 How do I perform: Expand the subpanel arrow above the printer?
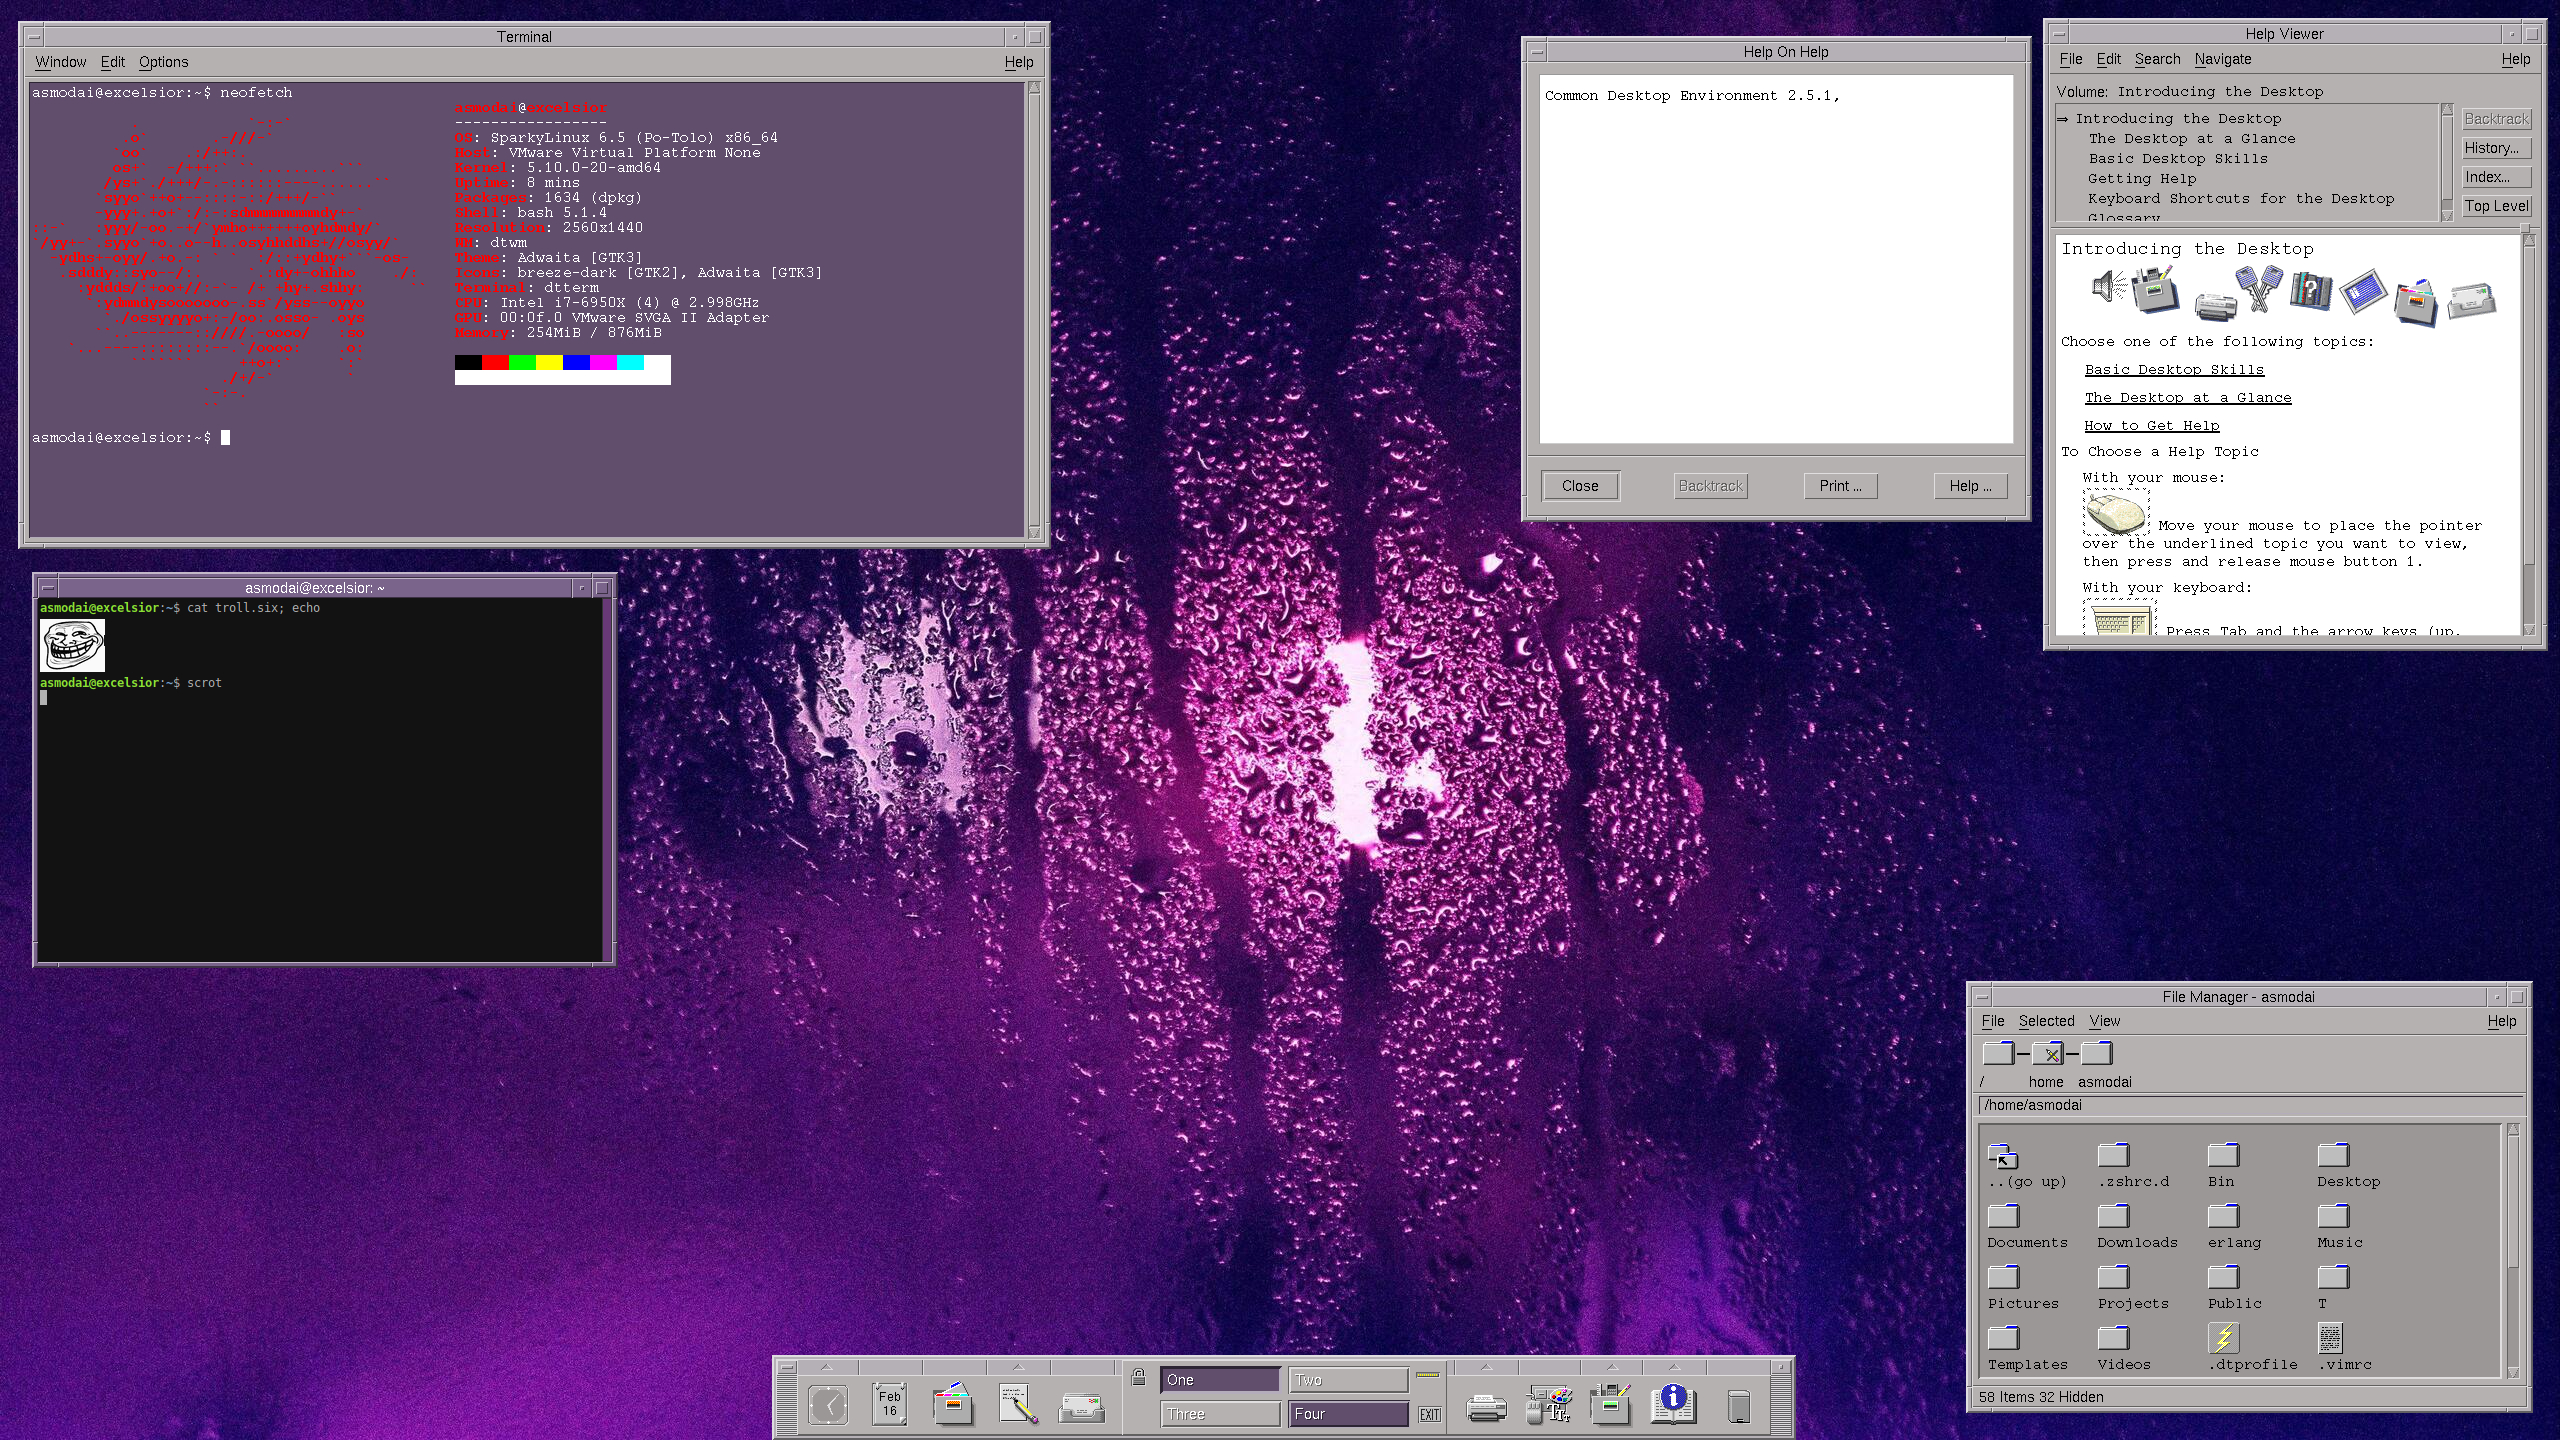[1486, 1367]
